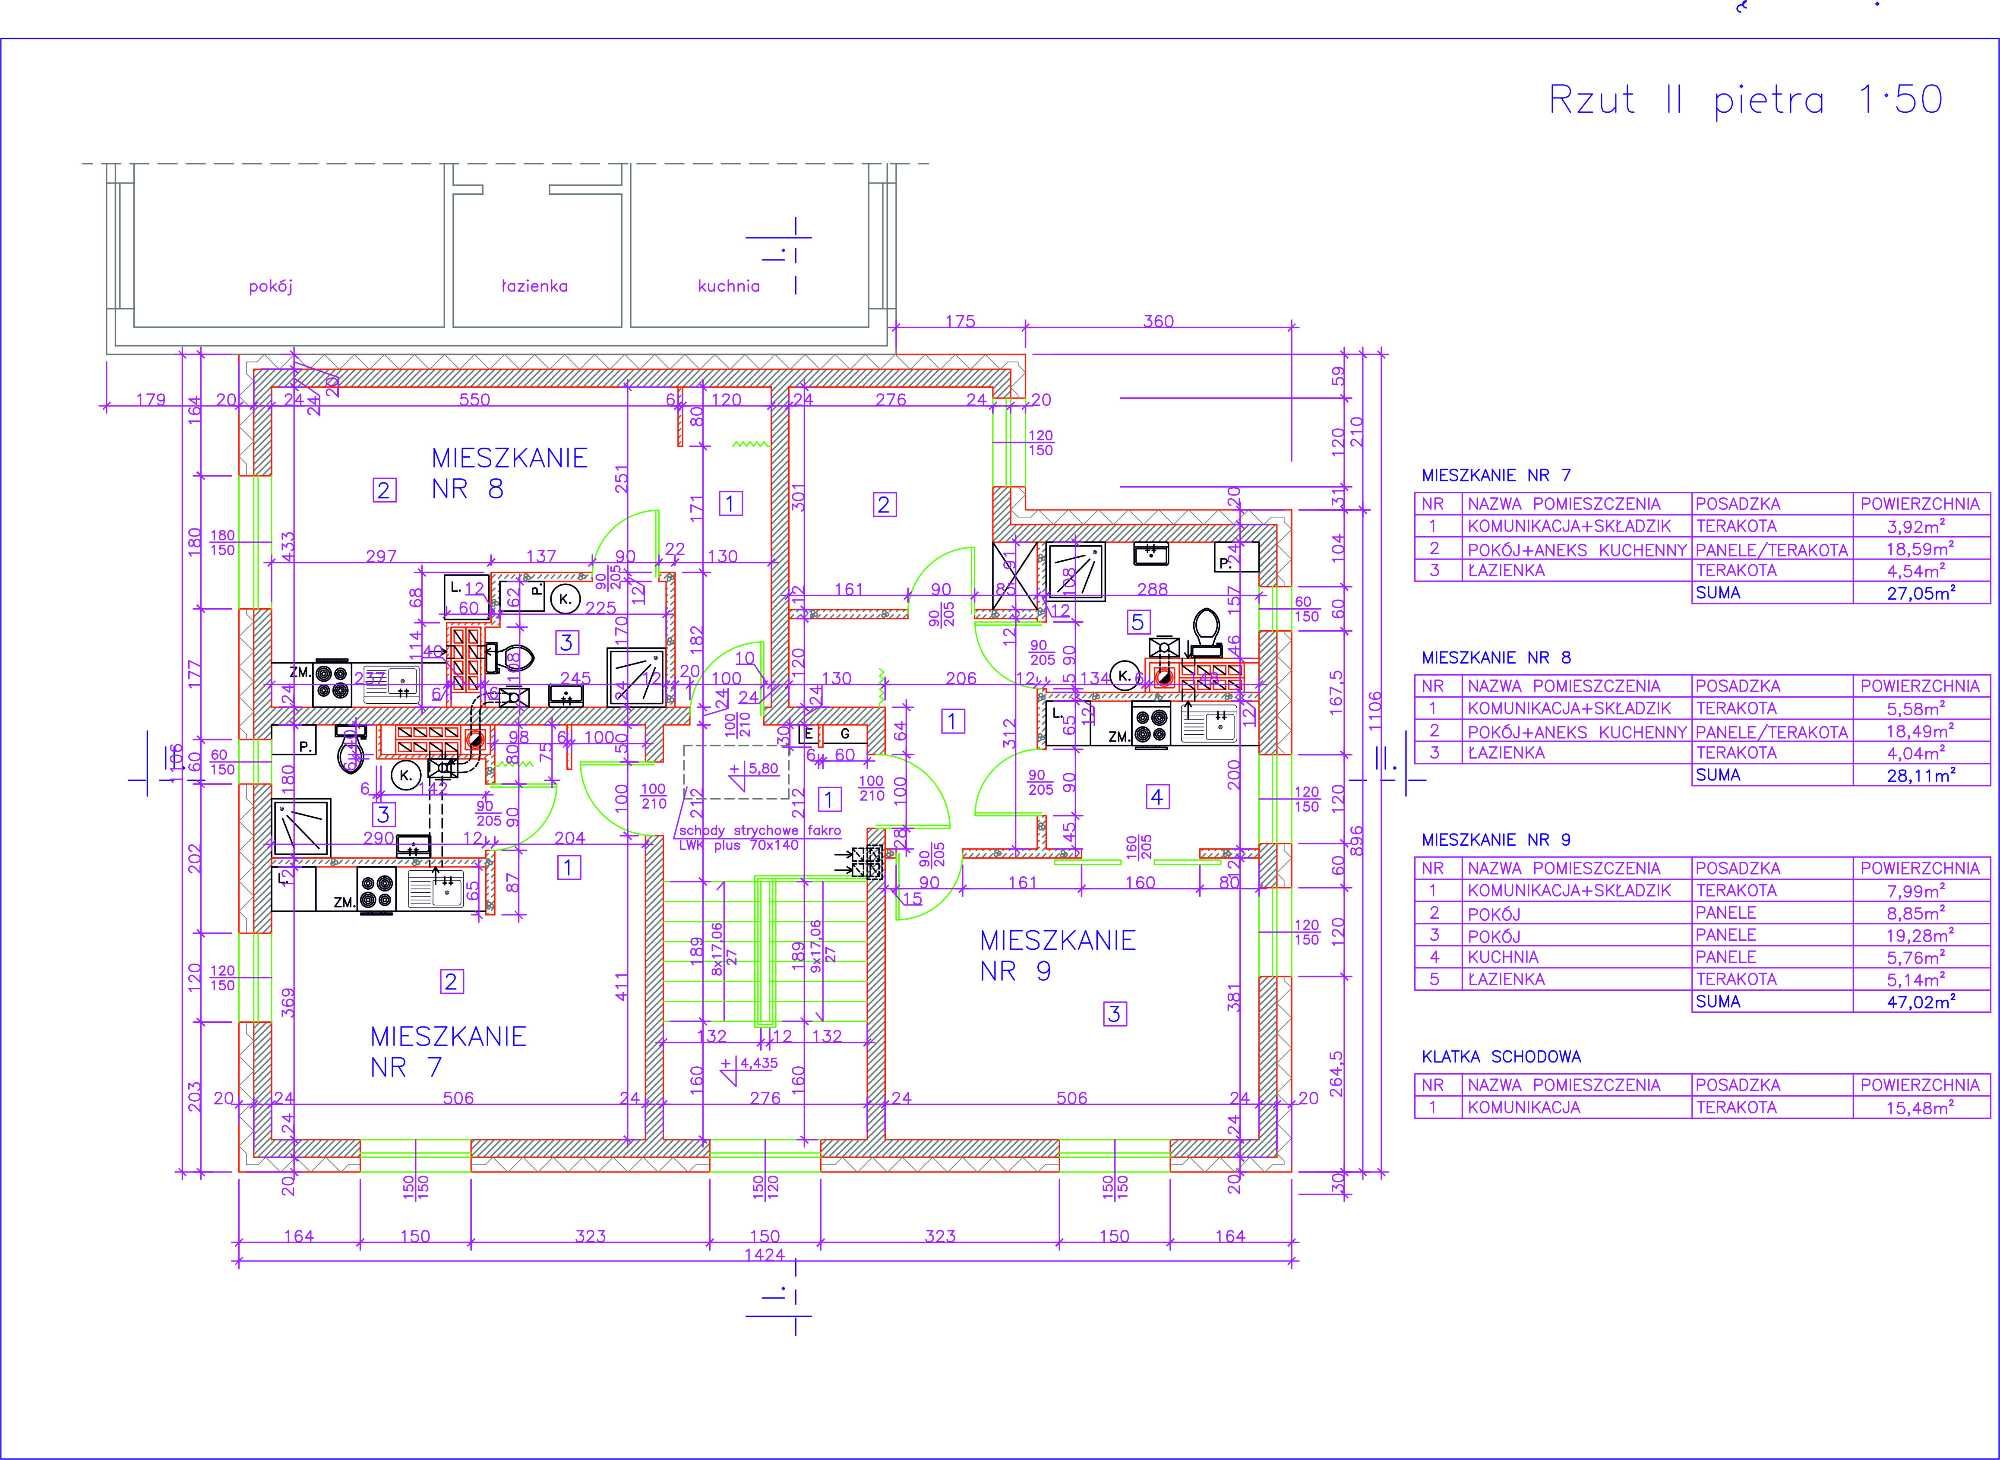The height and width of the screenshot is (1460, 2000).
Task: Click the stove symbol in the apartment 7 kitchenette
Action: pos(378,891)
